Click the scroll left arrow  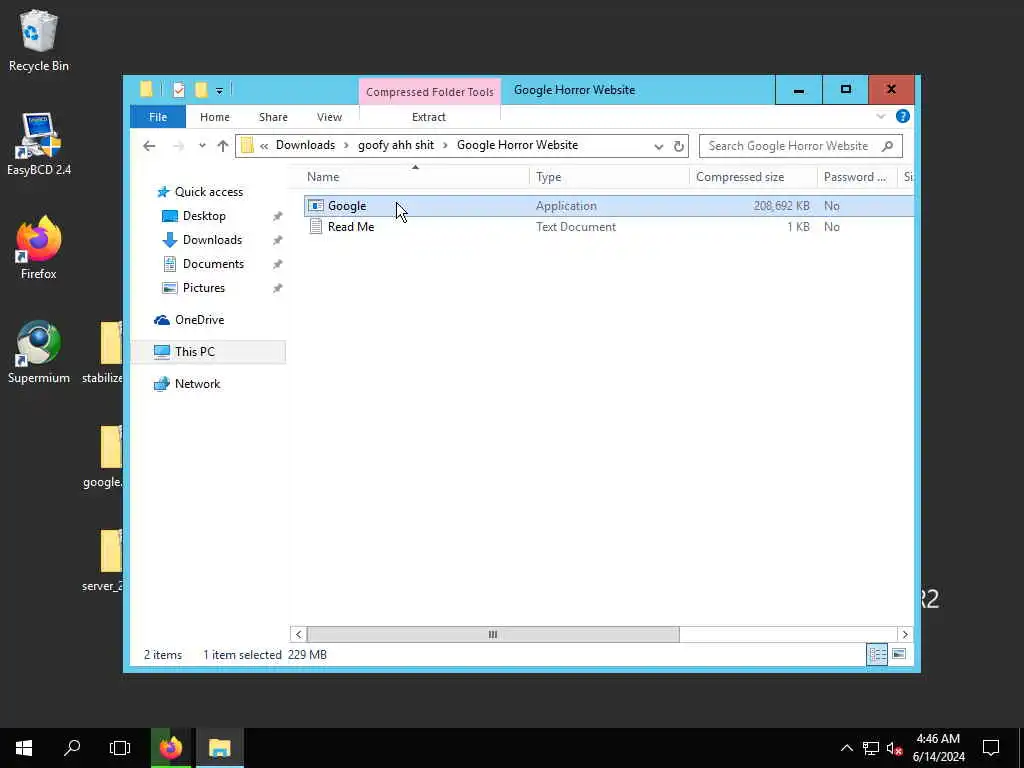pyautogui.click(x=298, y=634)
